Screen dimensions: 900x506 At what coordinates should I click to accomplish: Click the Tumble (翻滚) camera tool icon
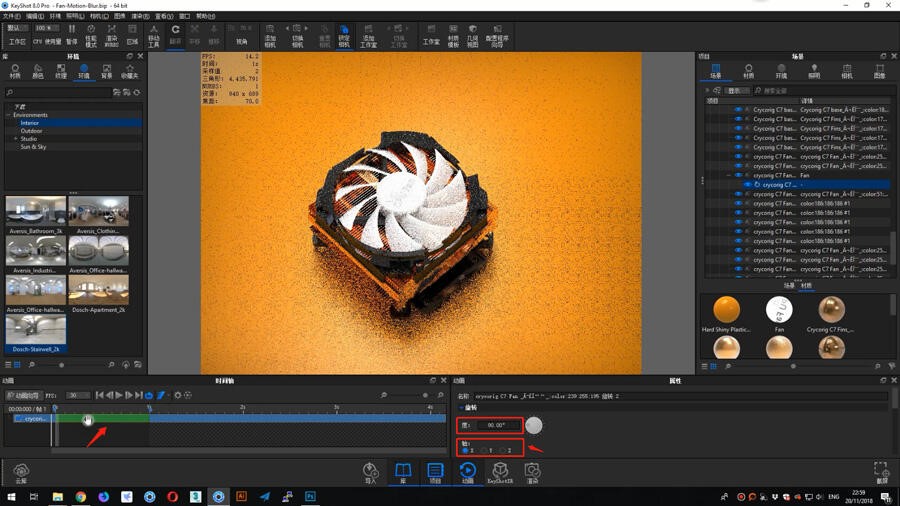[x=175, y=33]
